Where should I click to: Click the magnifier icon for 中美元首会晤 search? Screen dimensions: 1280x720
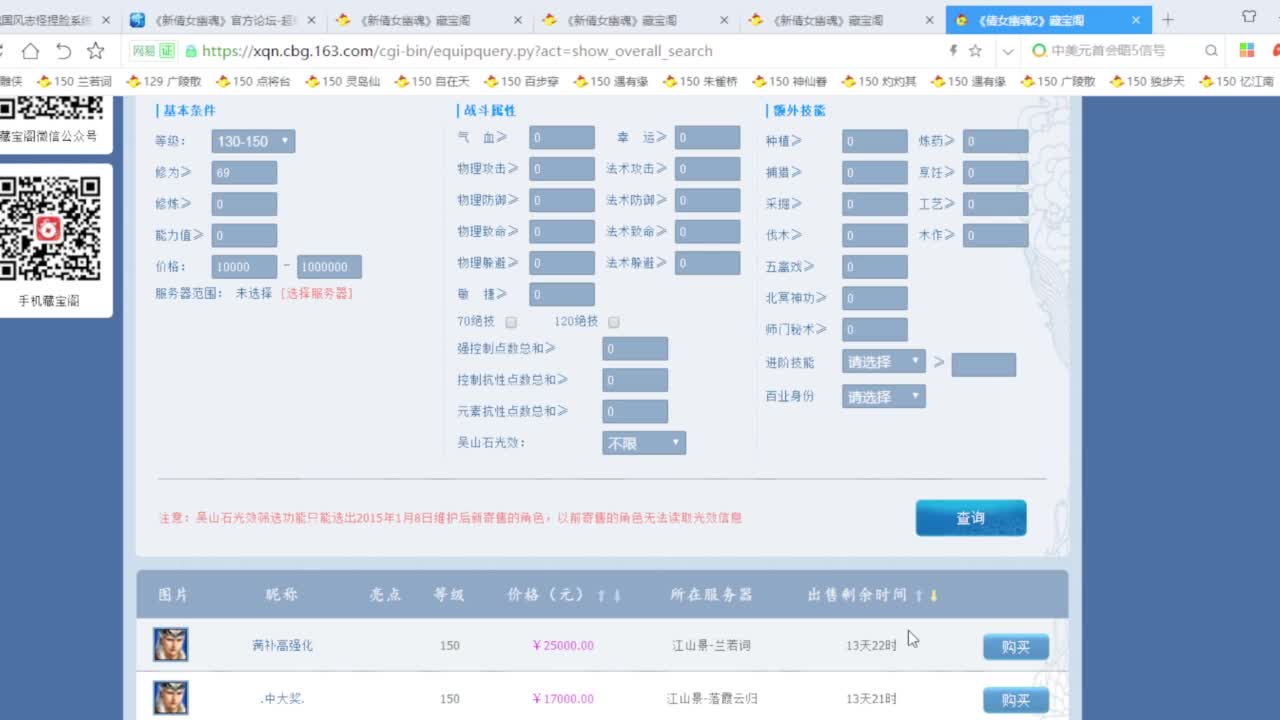coord(1211,50)
